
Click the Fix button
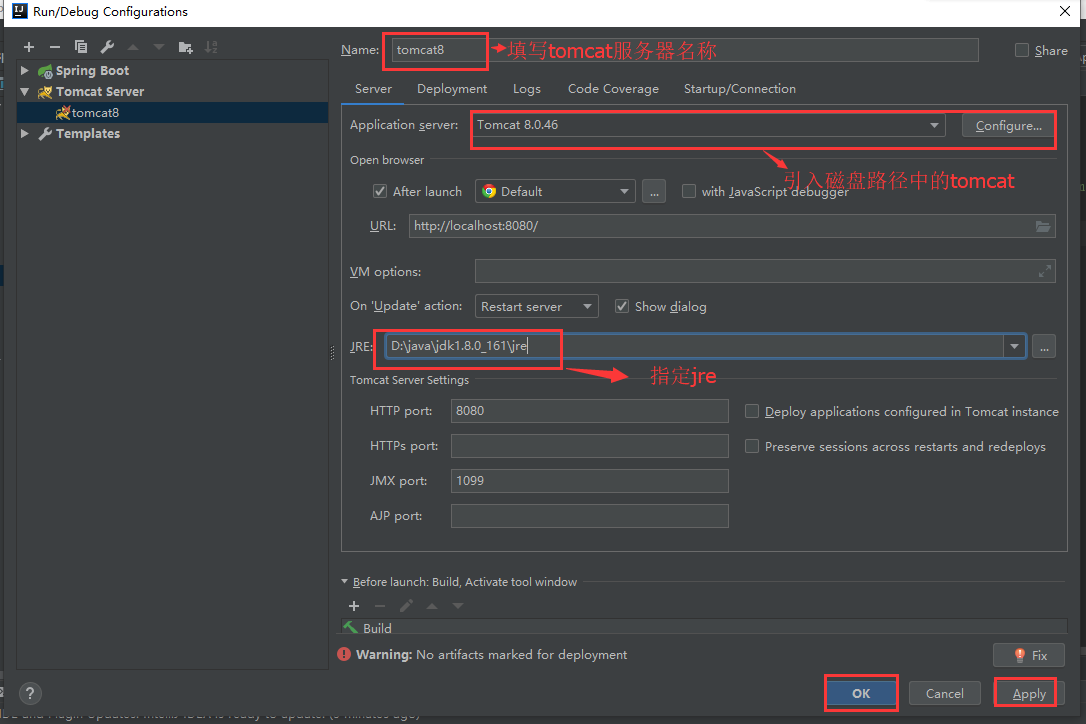tap(1029, 655)
